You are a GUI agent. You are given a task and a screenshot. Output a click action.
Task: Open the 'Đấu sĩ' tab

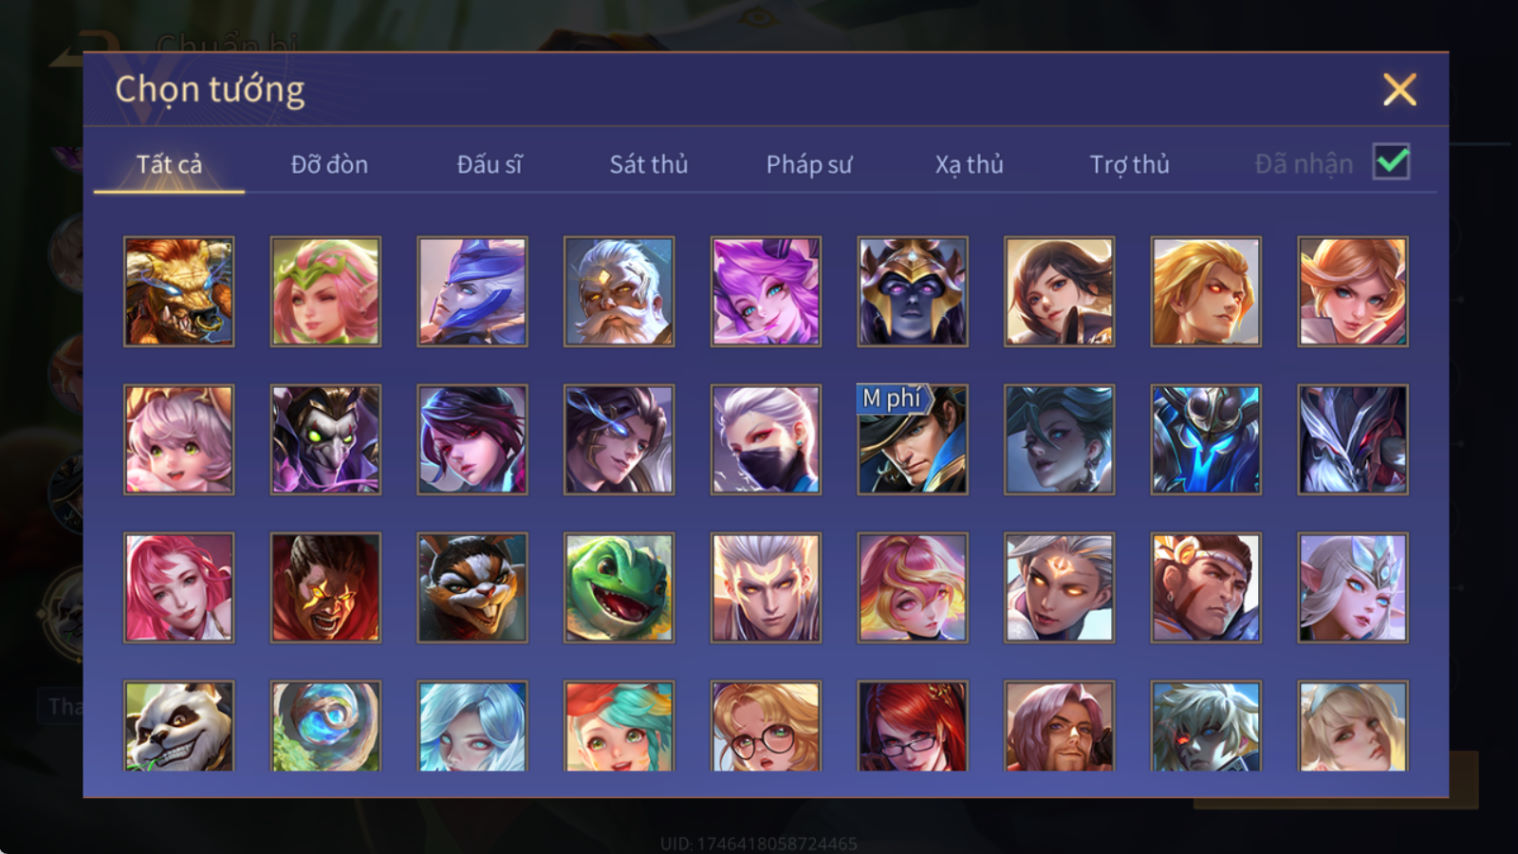tap(489, 164)
